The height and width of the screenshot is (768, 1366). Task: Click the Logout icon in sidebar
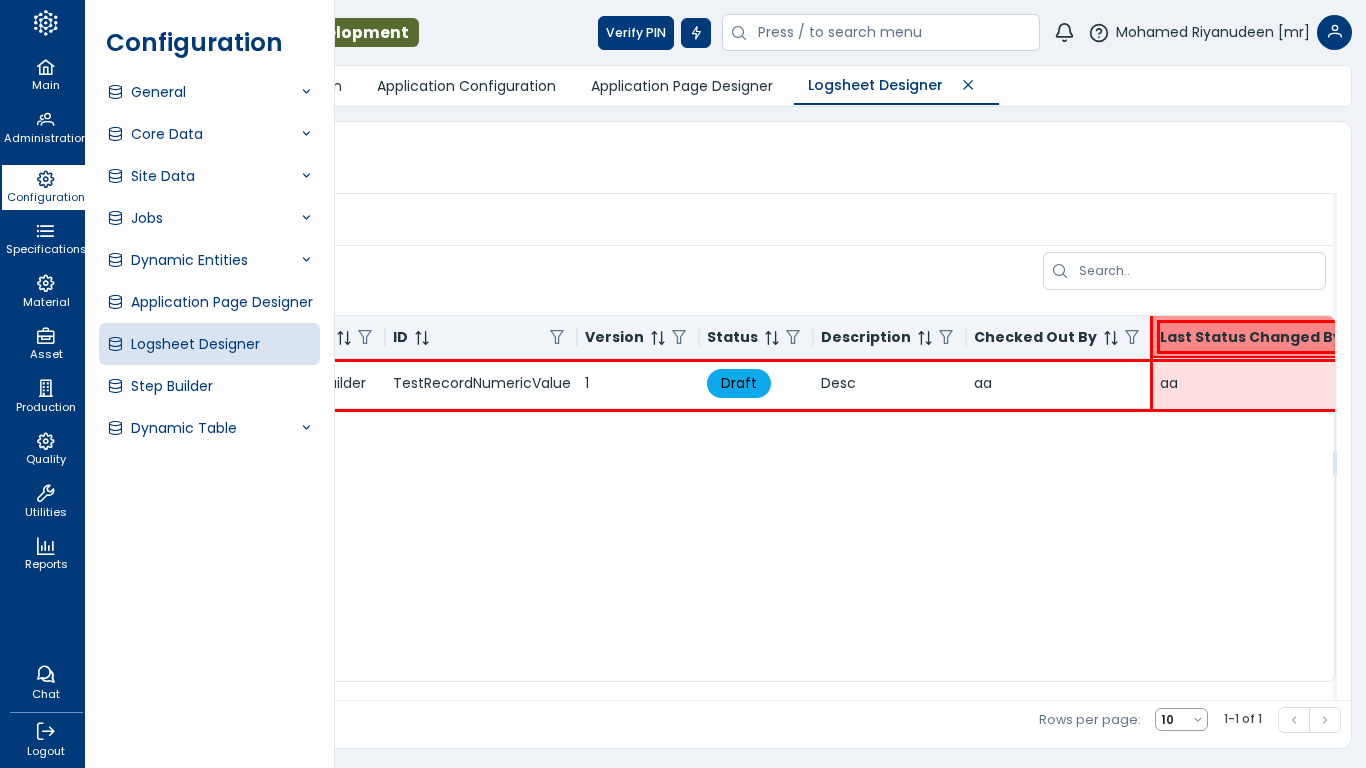coord(45,739)
